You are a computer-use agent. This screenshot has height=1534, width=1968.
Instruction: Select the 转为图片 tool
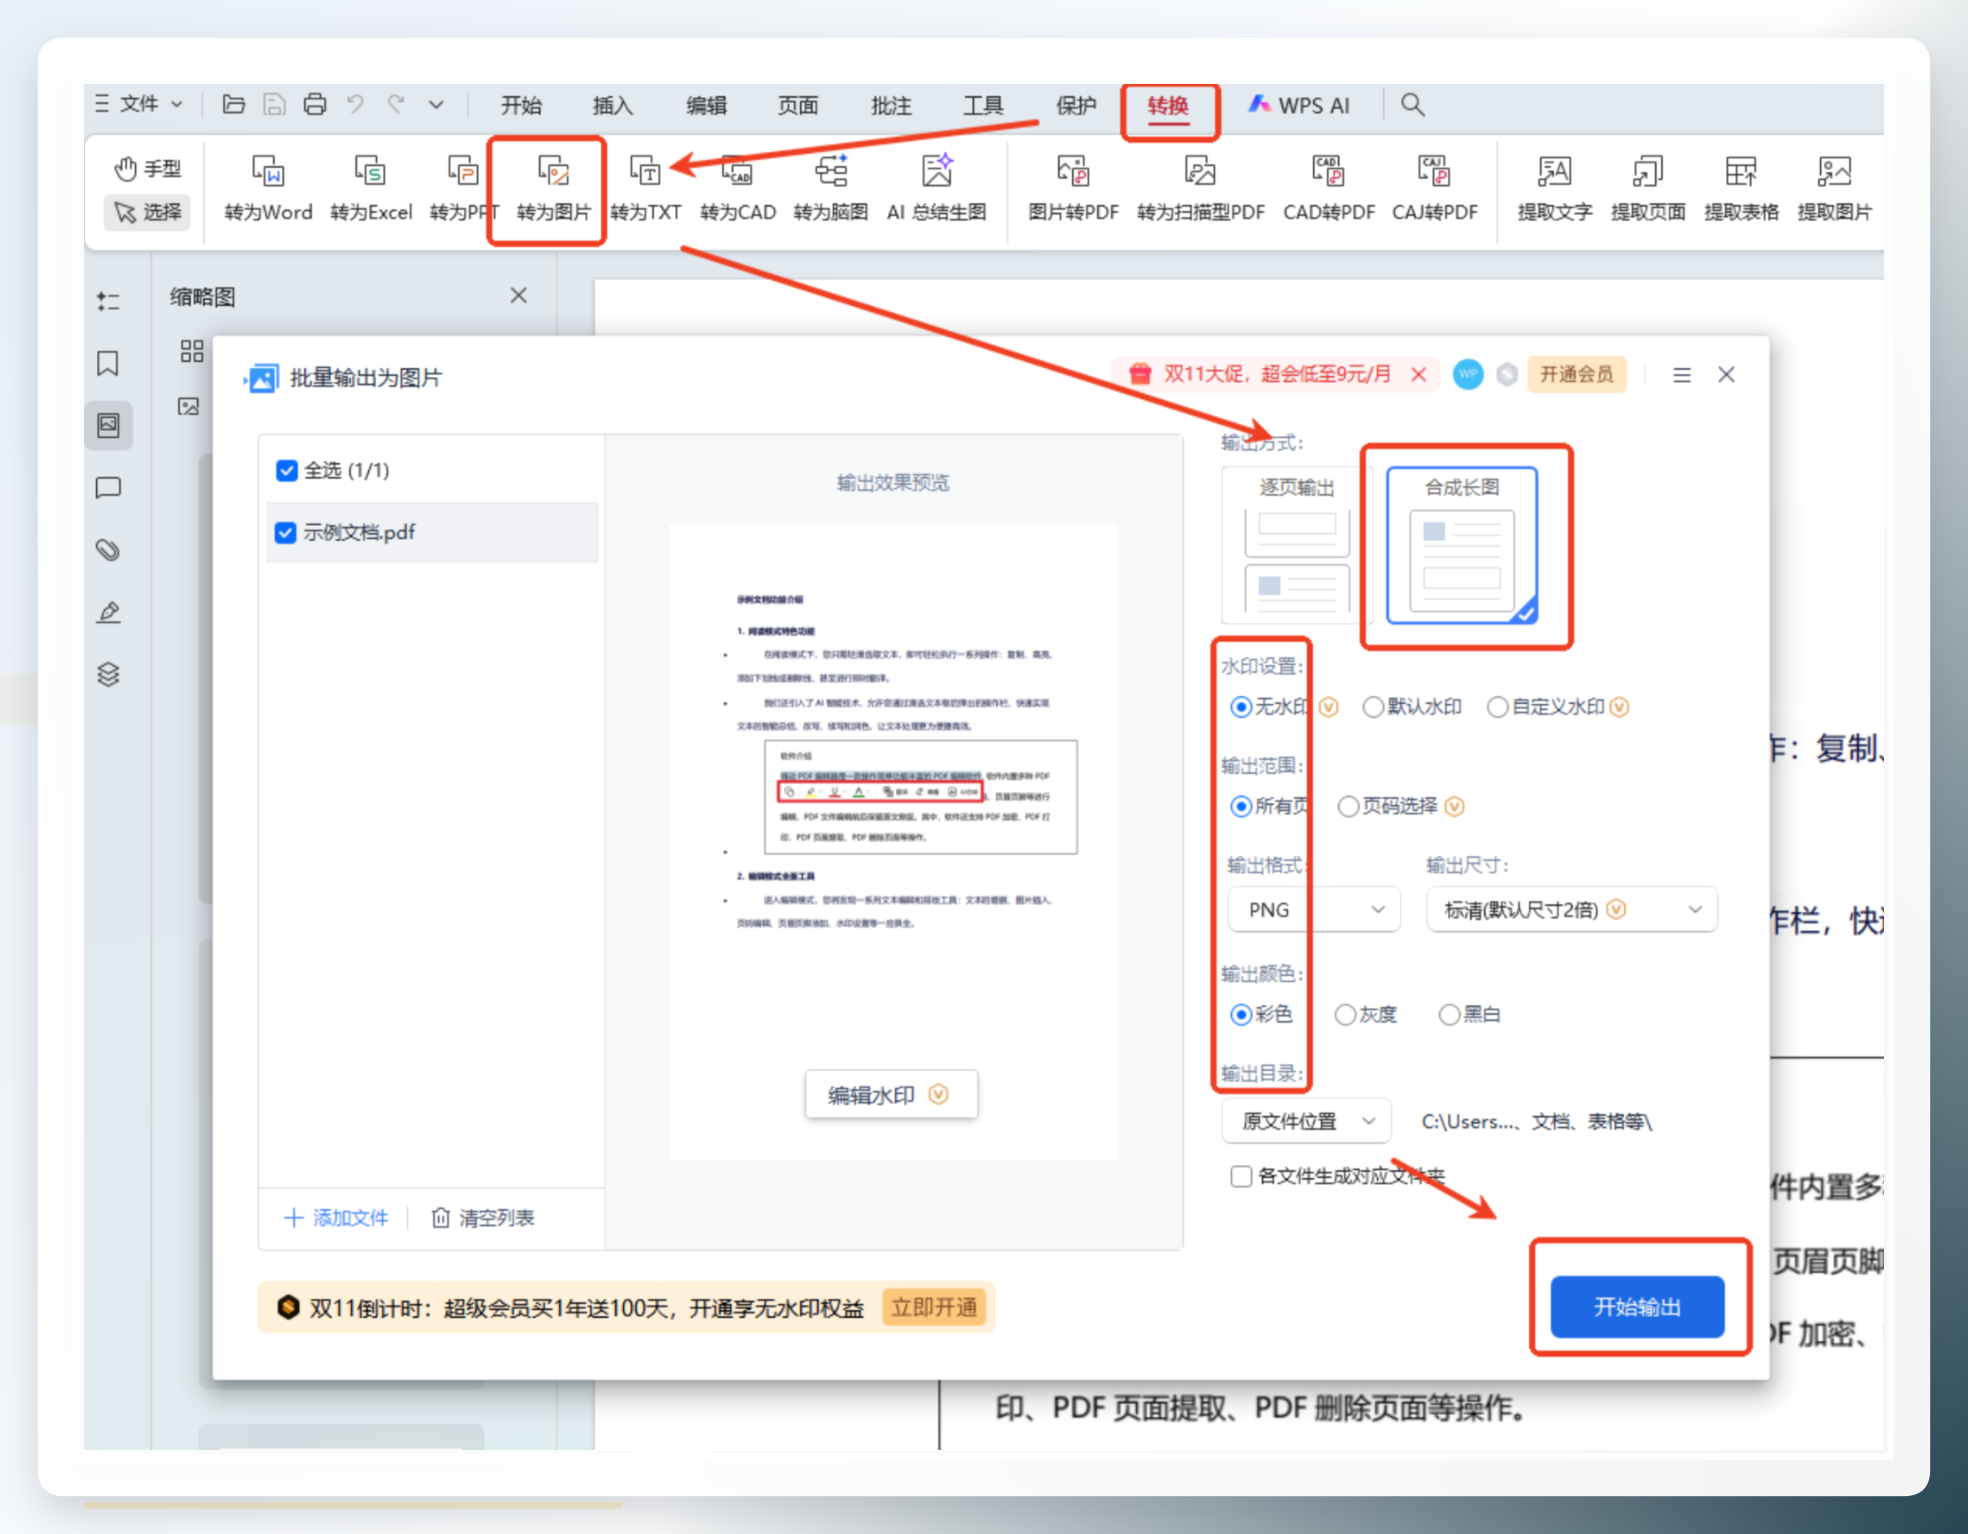point(553,187)
